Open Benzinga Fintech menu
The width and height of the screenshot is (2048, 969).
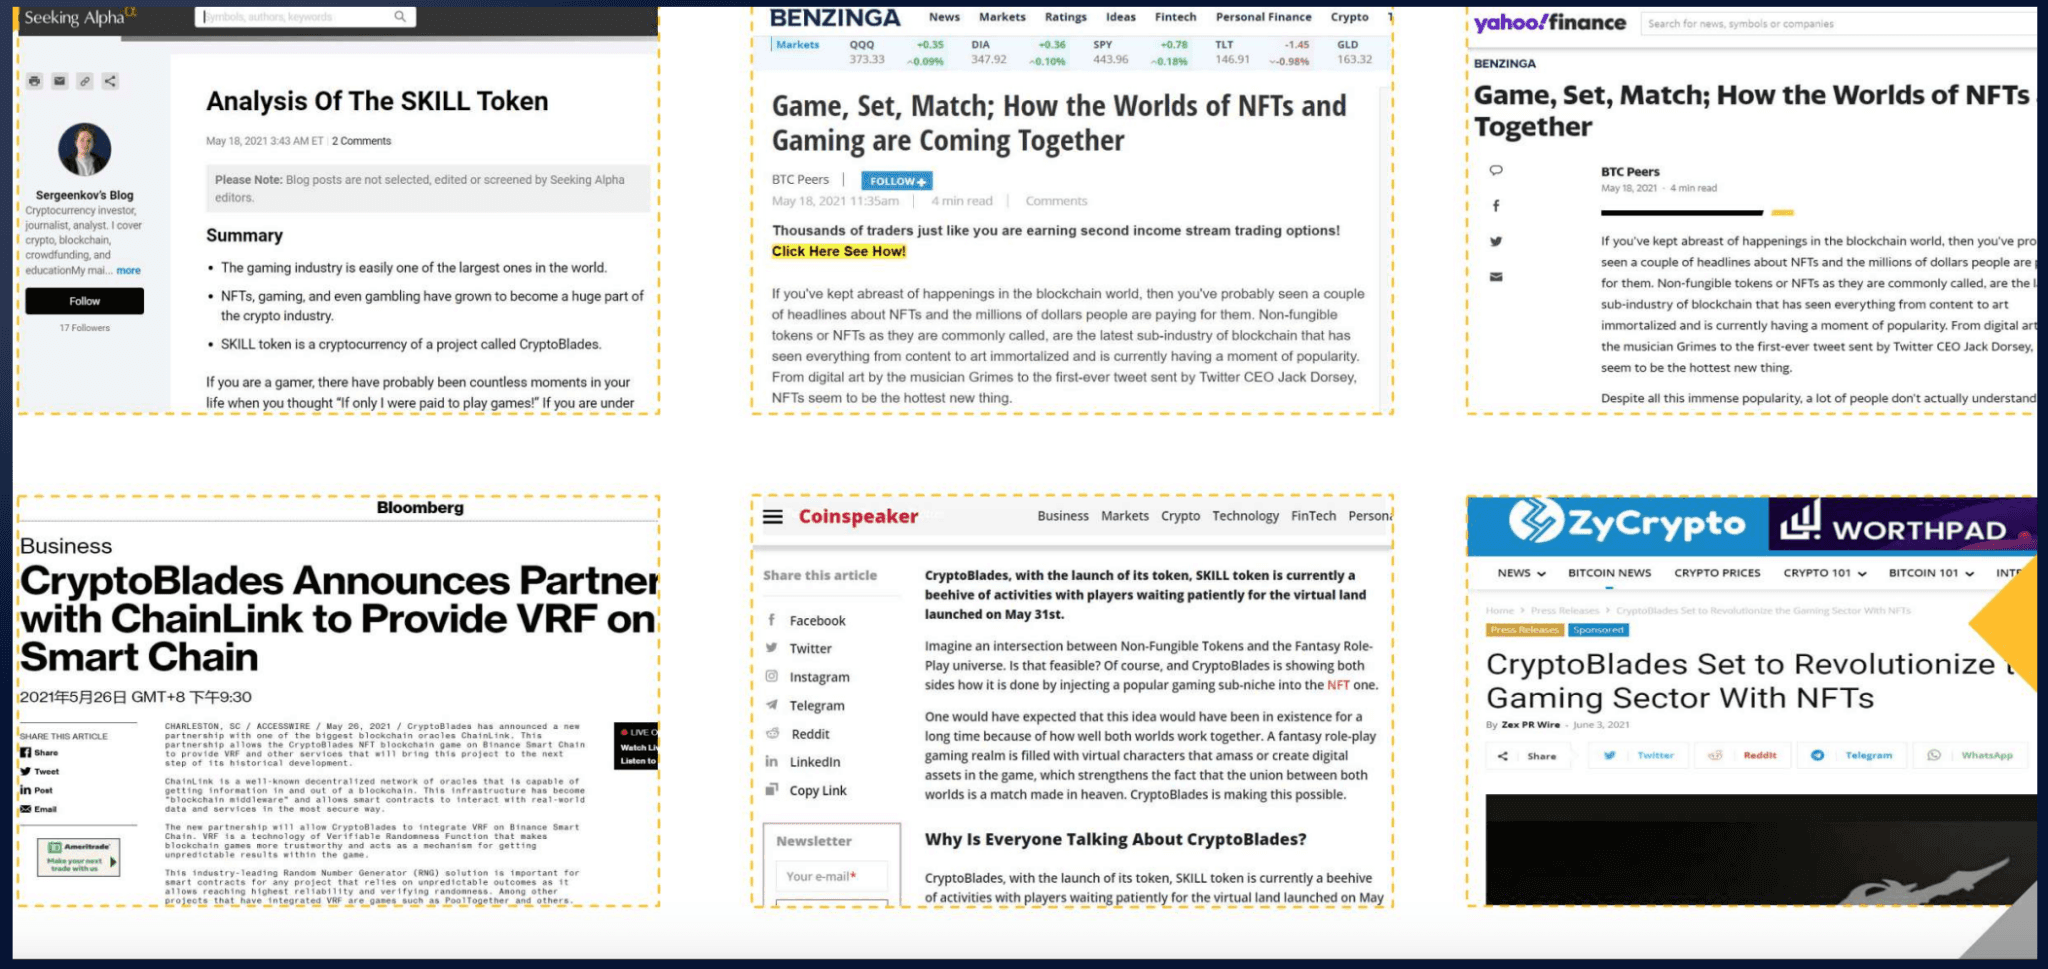point(1176,17)
